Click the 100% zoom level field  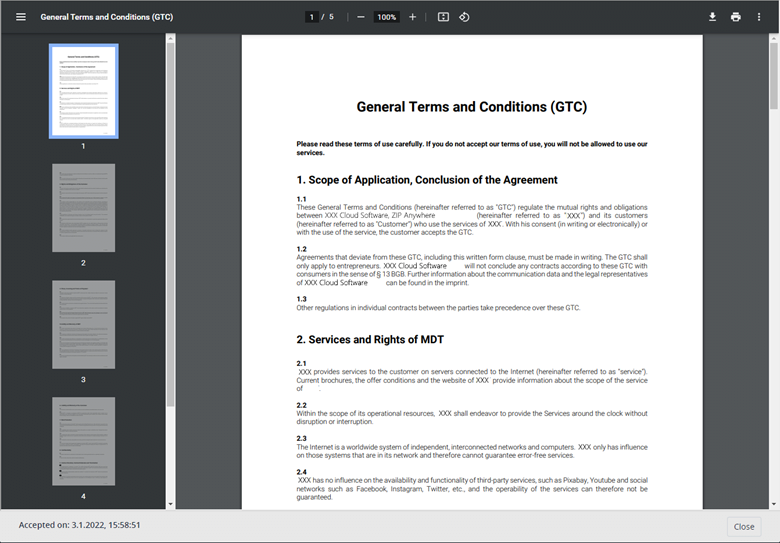tap(387, 17)
